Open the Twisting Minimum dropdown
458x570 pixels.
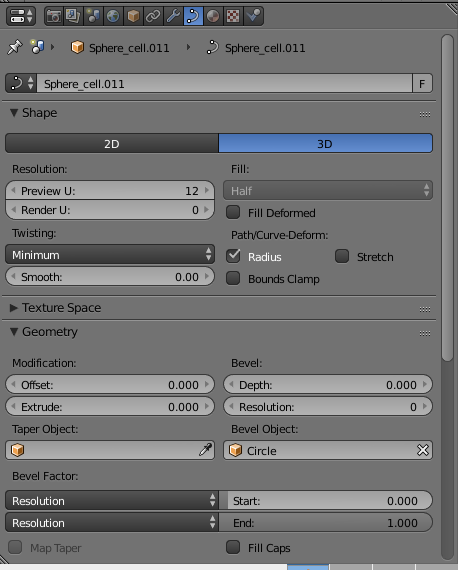[x=110, y=254]
